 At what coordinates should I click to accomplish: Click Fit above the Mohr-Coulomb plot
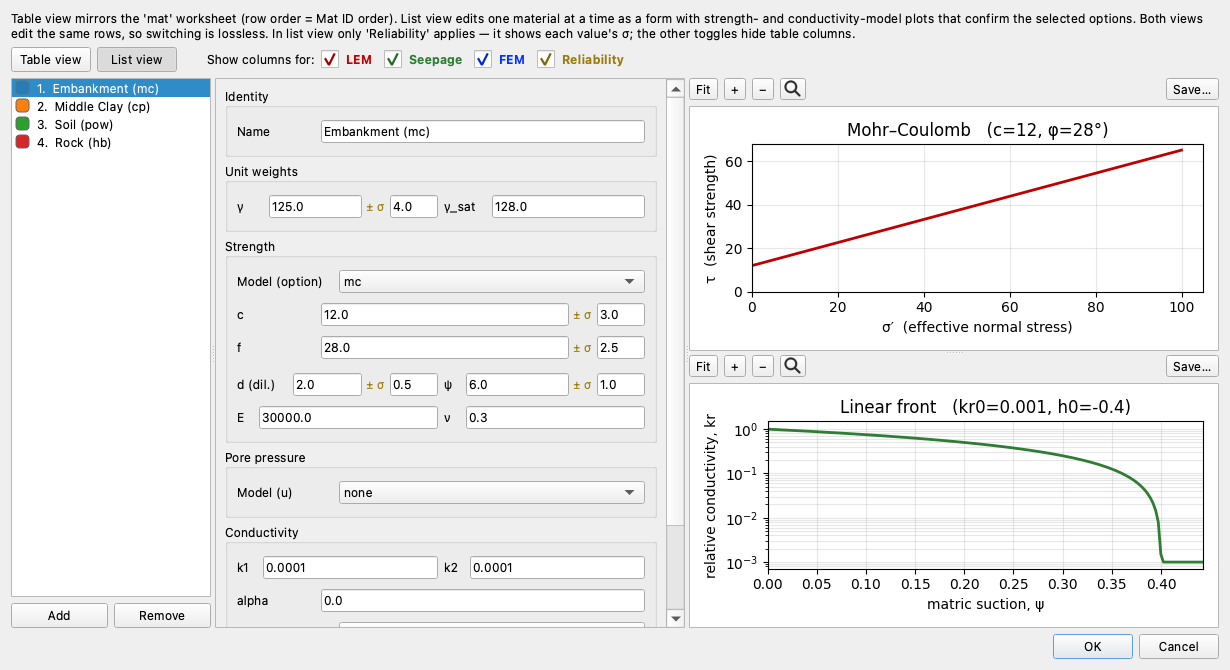(x=703, y=89)
